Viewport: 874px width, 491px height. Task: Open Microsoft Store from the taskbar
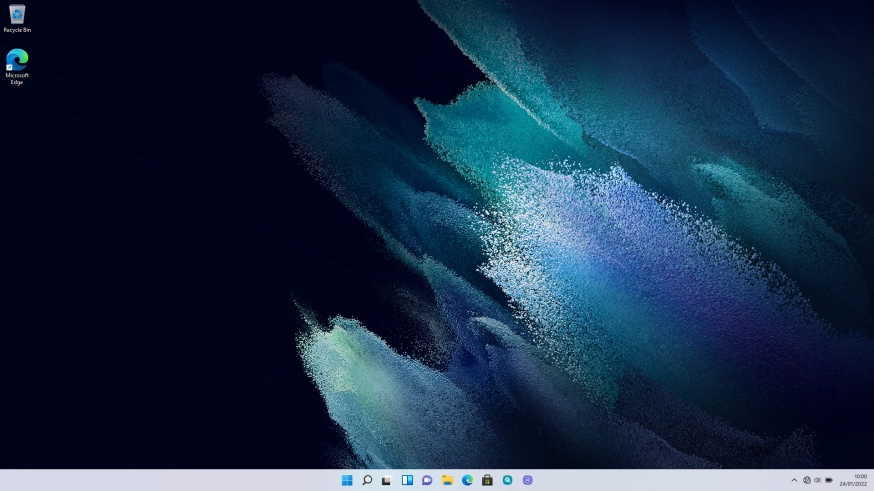[x=487, y=480]
